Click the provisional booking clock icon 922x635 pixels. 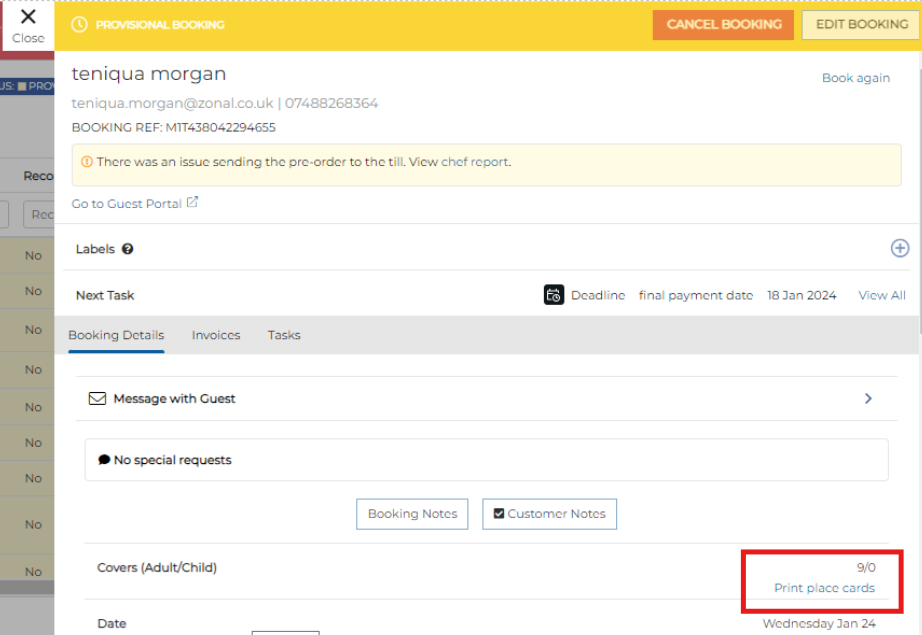tap(80, 25)
